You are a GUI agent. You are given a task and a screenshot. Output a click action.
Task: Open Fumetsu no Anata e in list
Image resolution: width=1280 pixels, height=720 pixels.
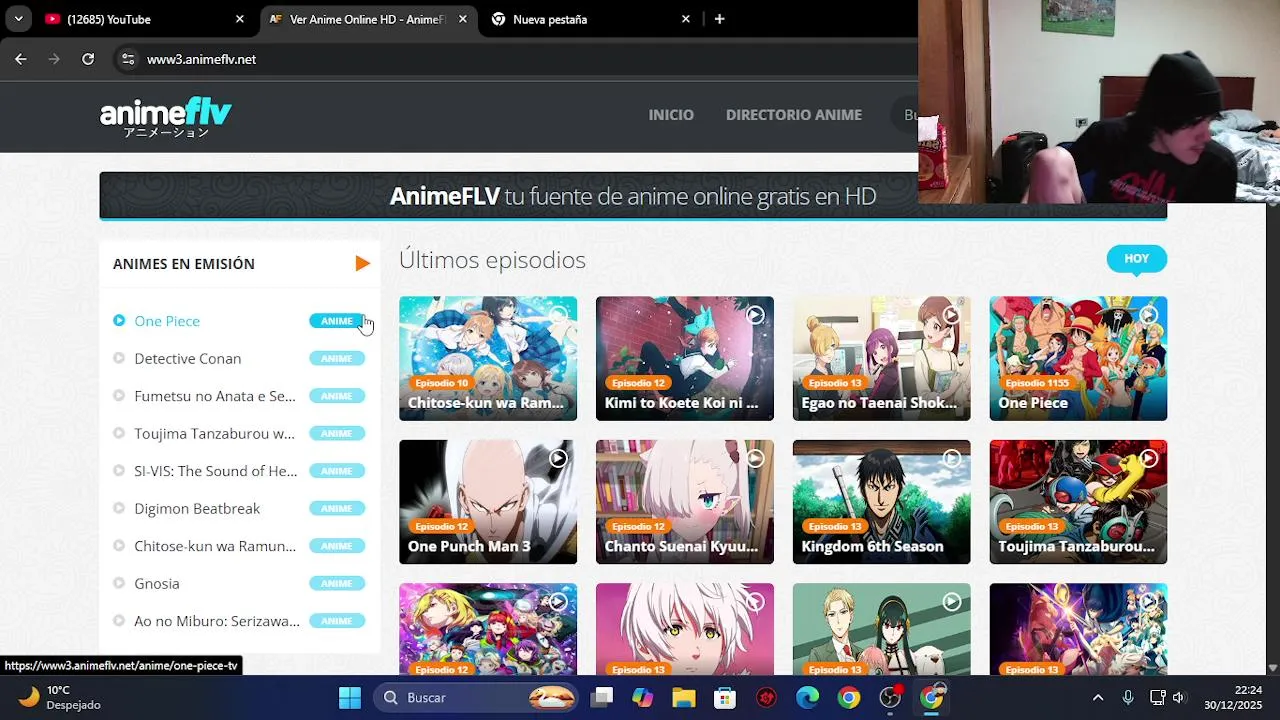coord(215,396)
